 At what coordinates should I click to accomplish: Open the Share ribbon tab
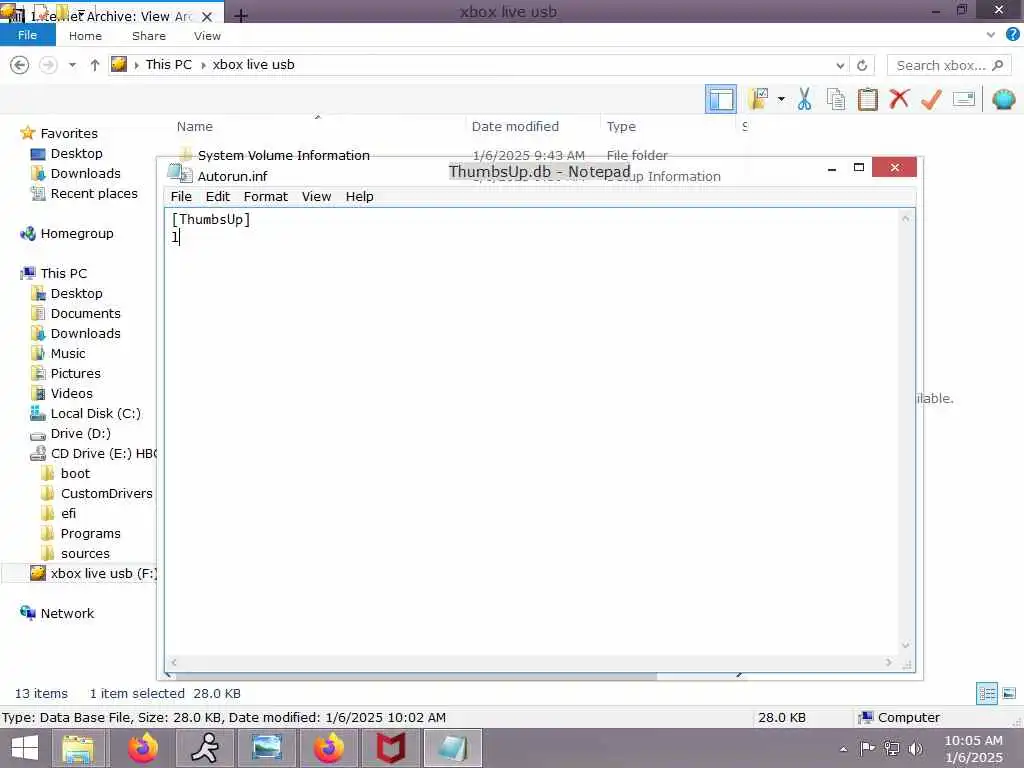149,36
